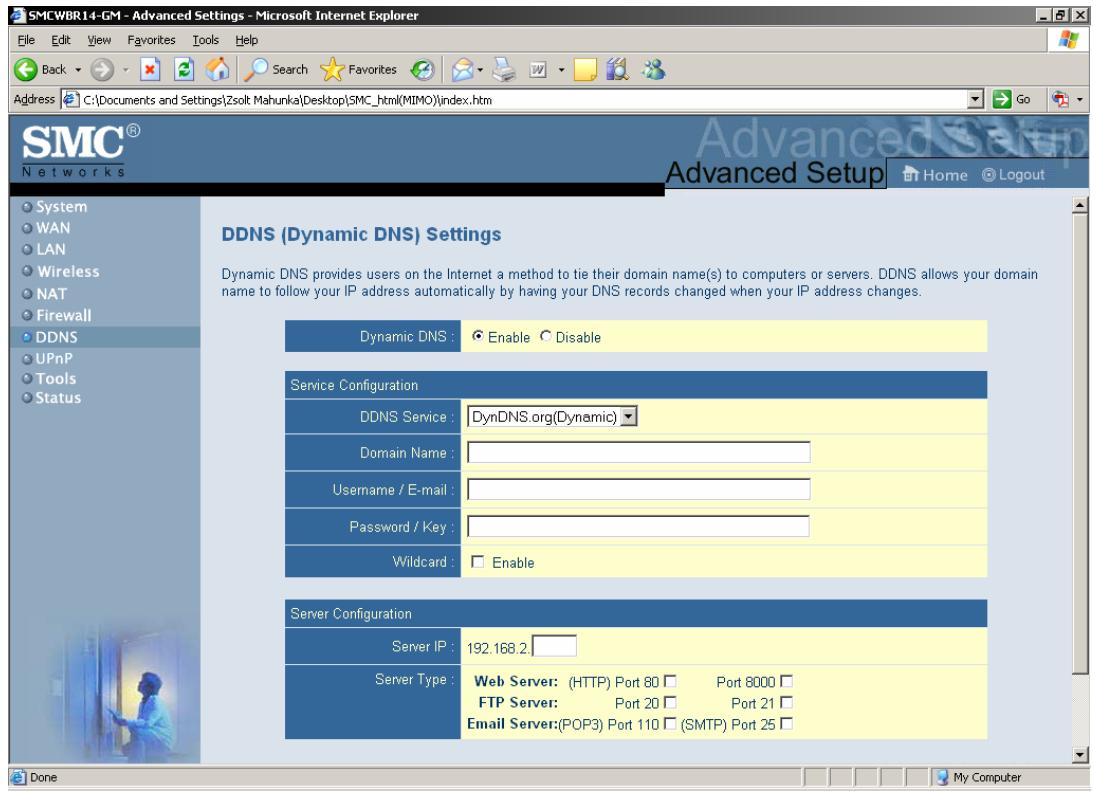Image resolution: width=1093 pixels, height=793 pixels.
Task: Go to browser Home page icon
Action: [x=217, y=69]
